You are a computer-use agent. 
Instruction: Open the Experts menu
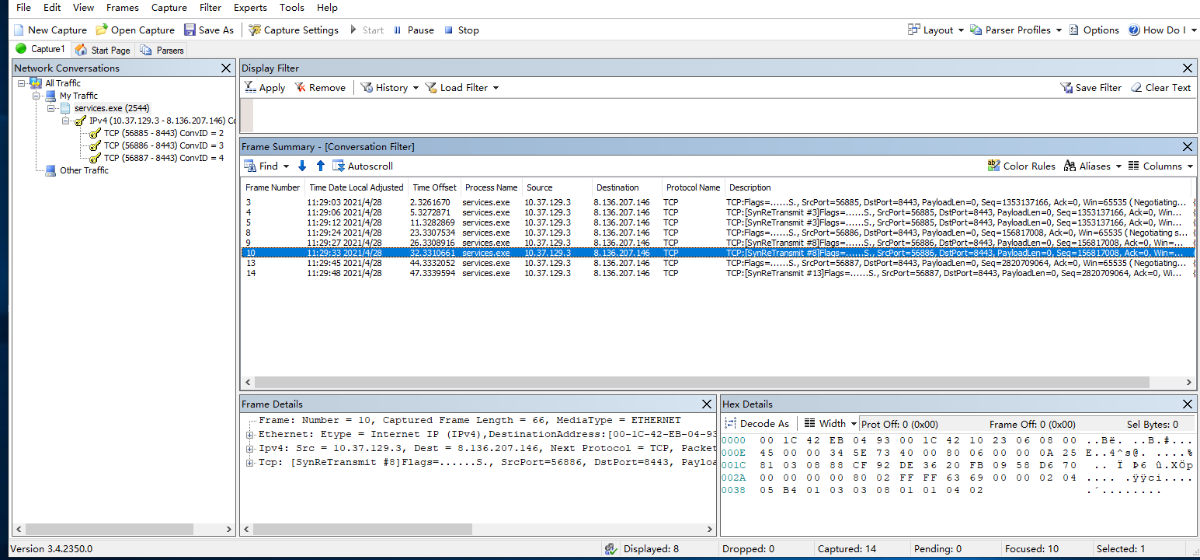pyautogui.click(x=250, y=7)
